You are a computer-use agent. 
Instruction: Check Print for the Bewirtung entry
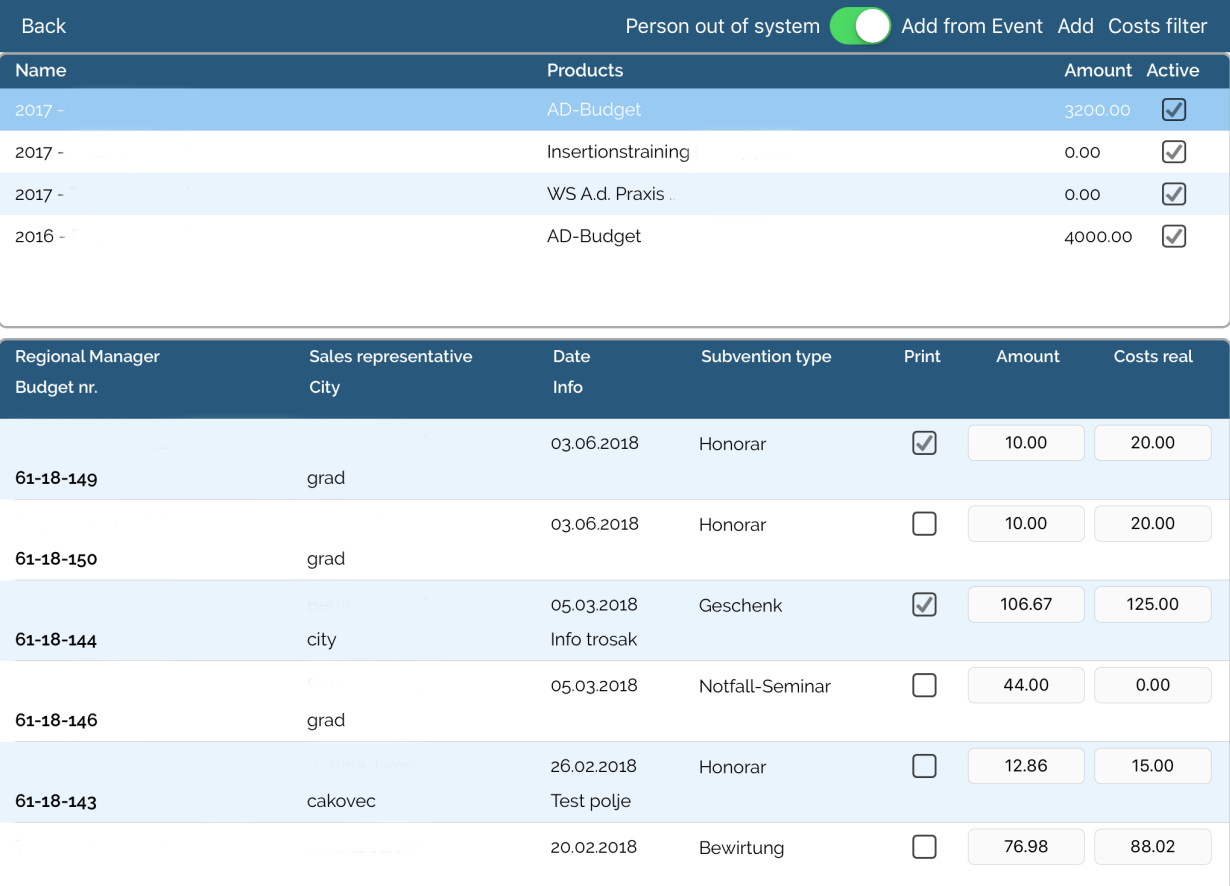[x=924, y=847]
